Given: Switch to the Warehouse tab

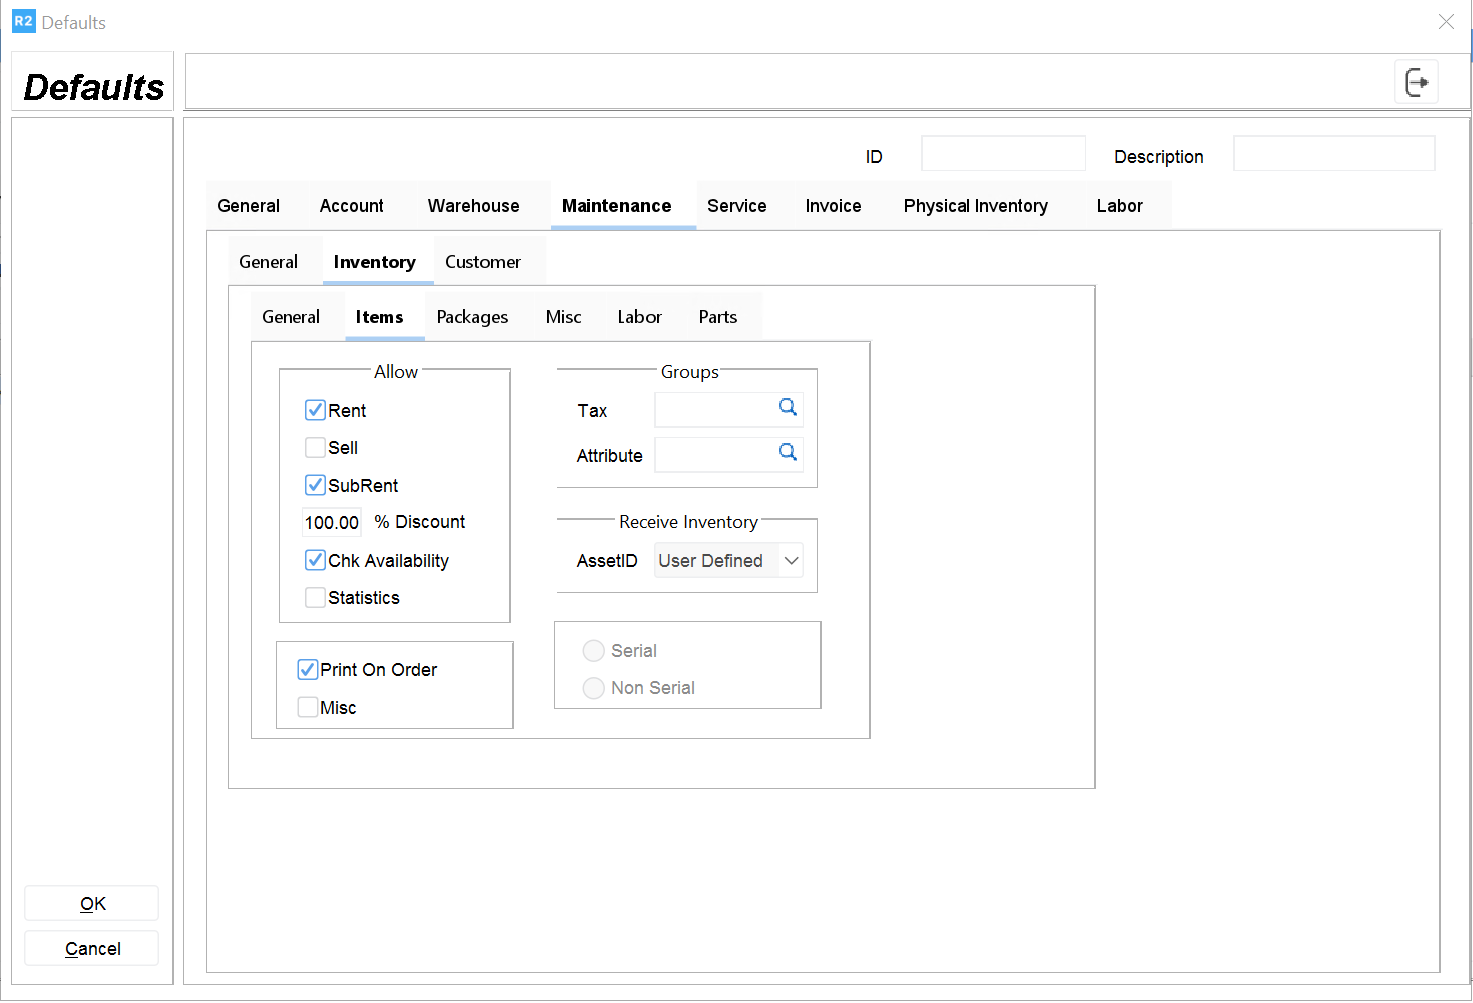Looking at the screenshot, I should point(473,206).
